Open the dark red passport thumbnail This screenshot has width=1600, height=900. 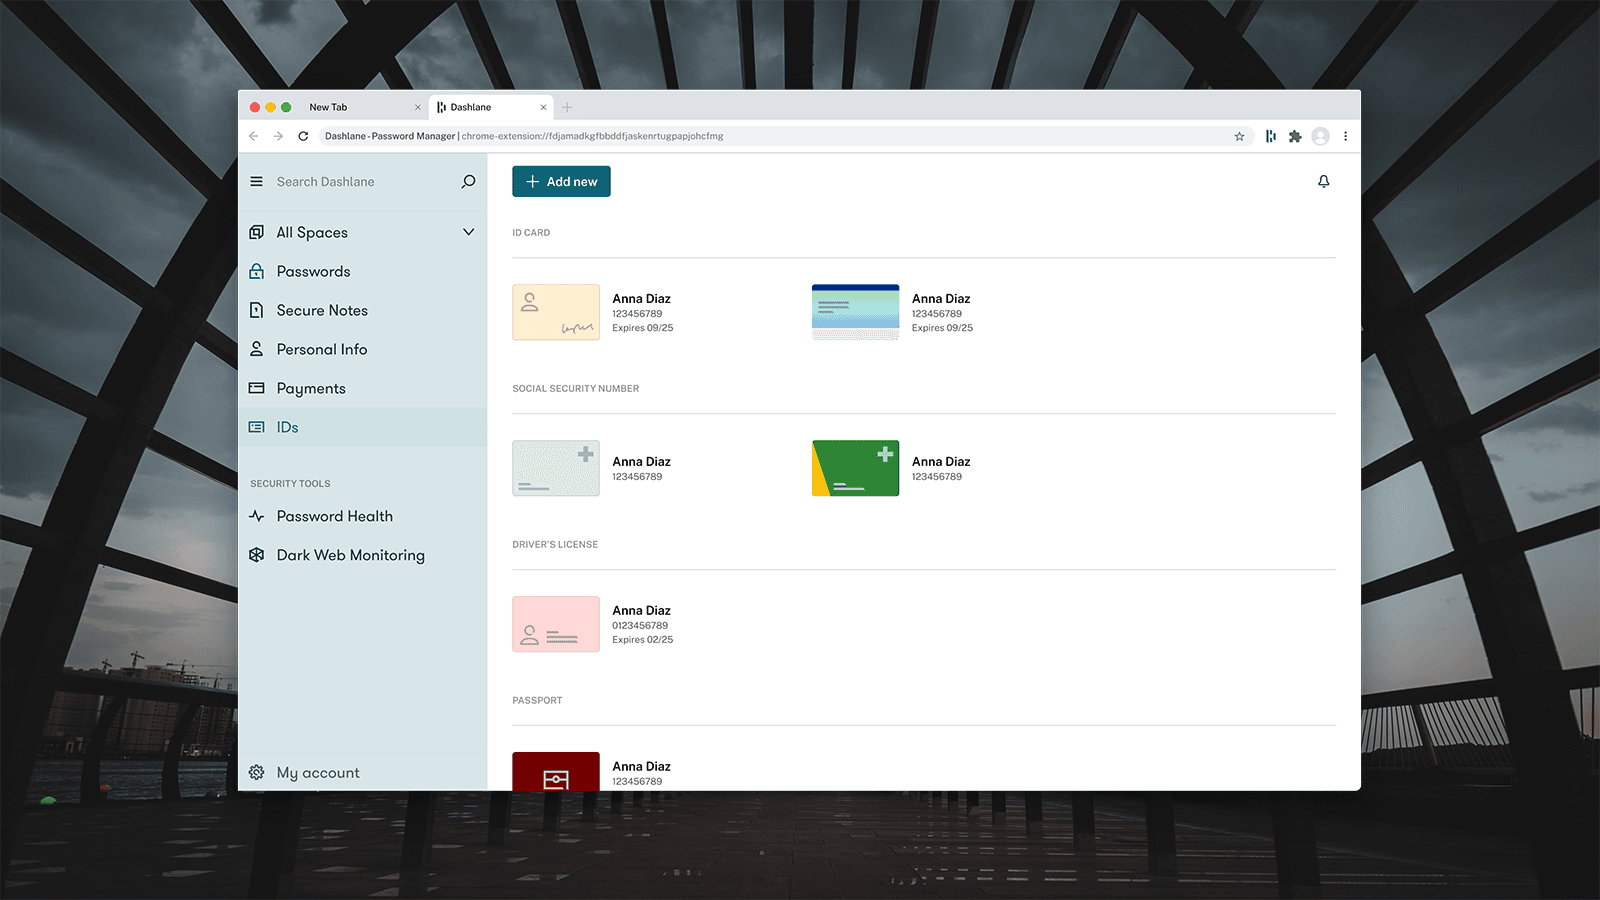[x=556, y=771]
